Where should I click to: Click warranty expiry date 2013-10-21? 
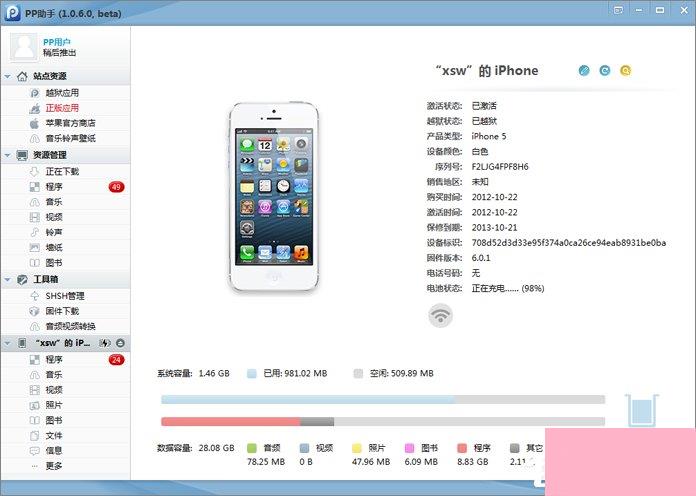[494, 227]
